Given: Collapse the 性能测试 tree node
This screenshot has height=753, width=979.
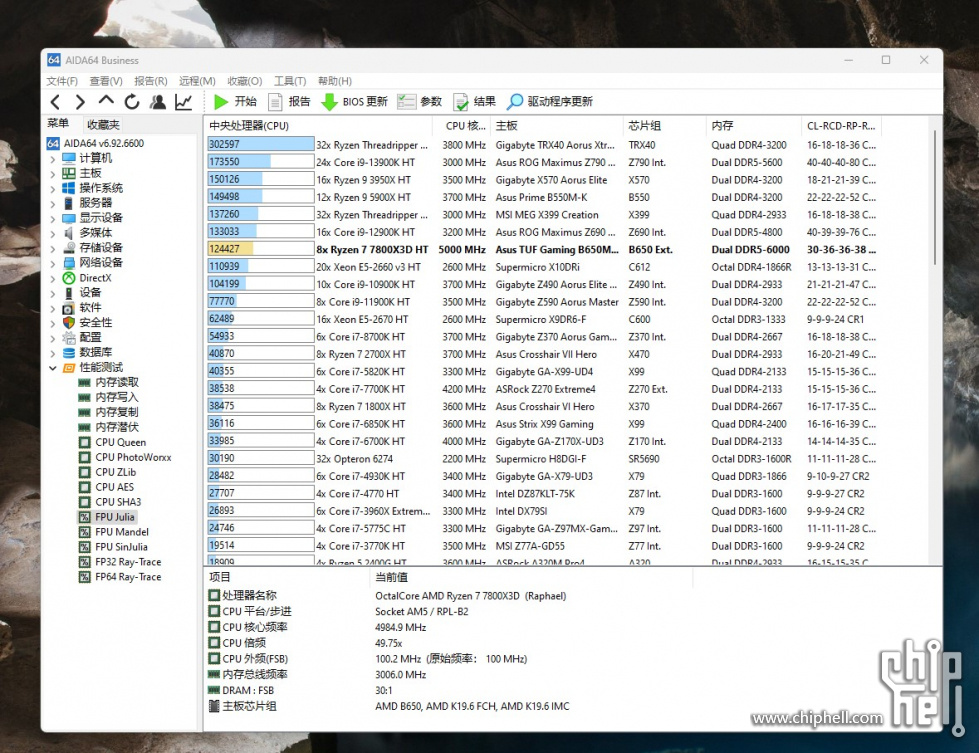Looking at the screenshot, I should (52, 368).
